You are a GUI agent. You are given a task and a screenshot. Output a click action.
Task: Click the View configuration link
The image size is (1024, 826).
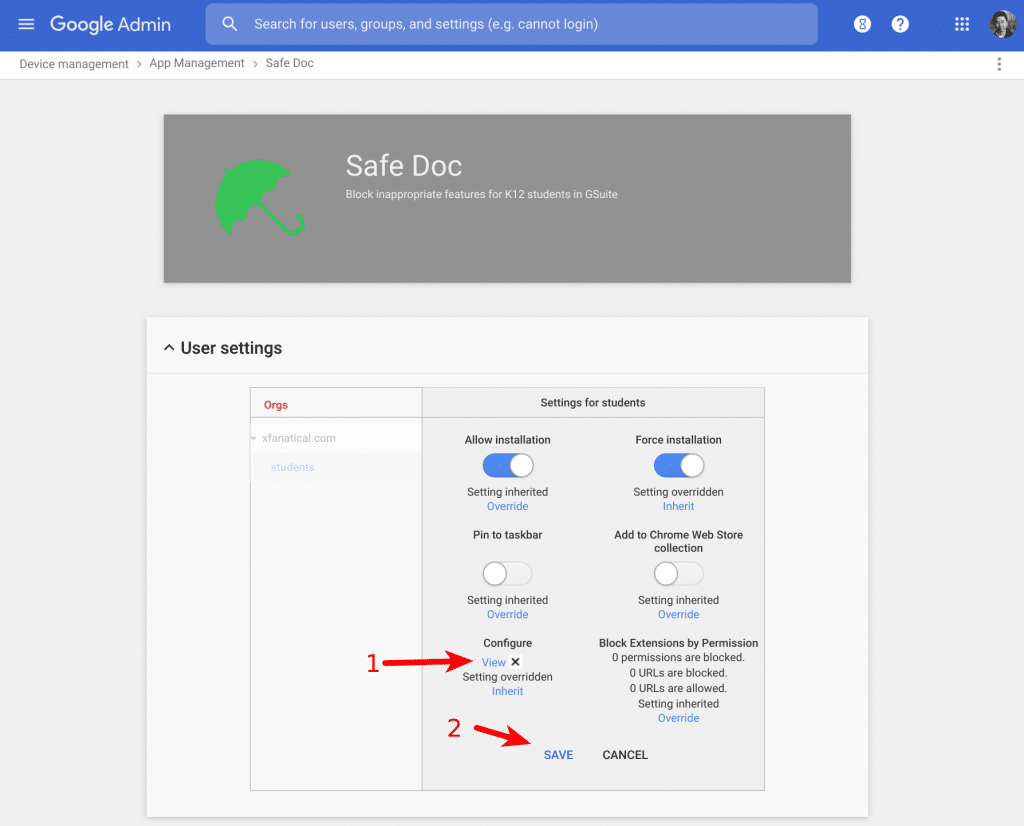(494, 662)
